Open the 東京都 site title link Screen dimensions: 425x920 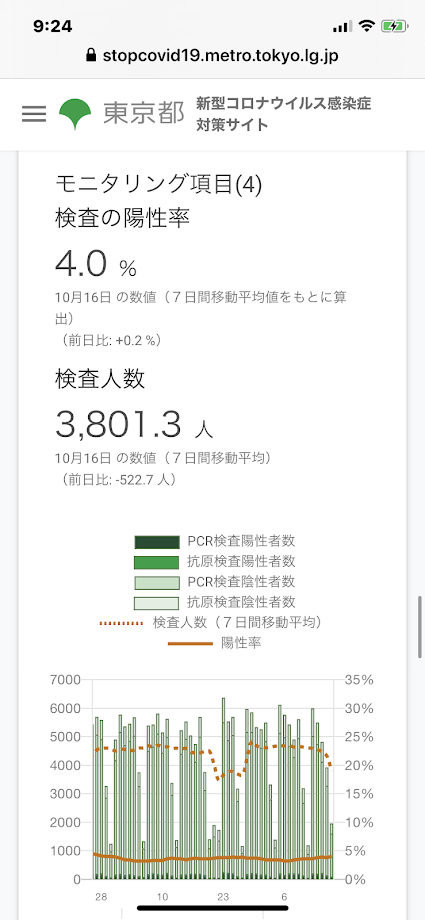(144, 114)
